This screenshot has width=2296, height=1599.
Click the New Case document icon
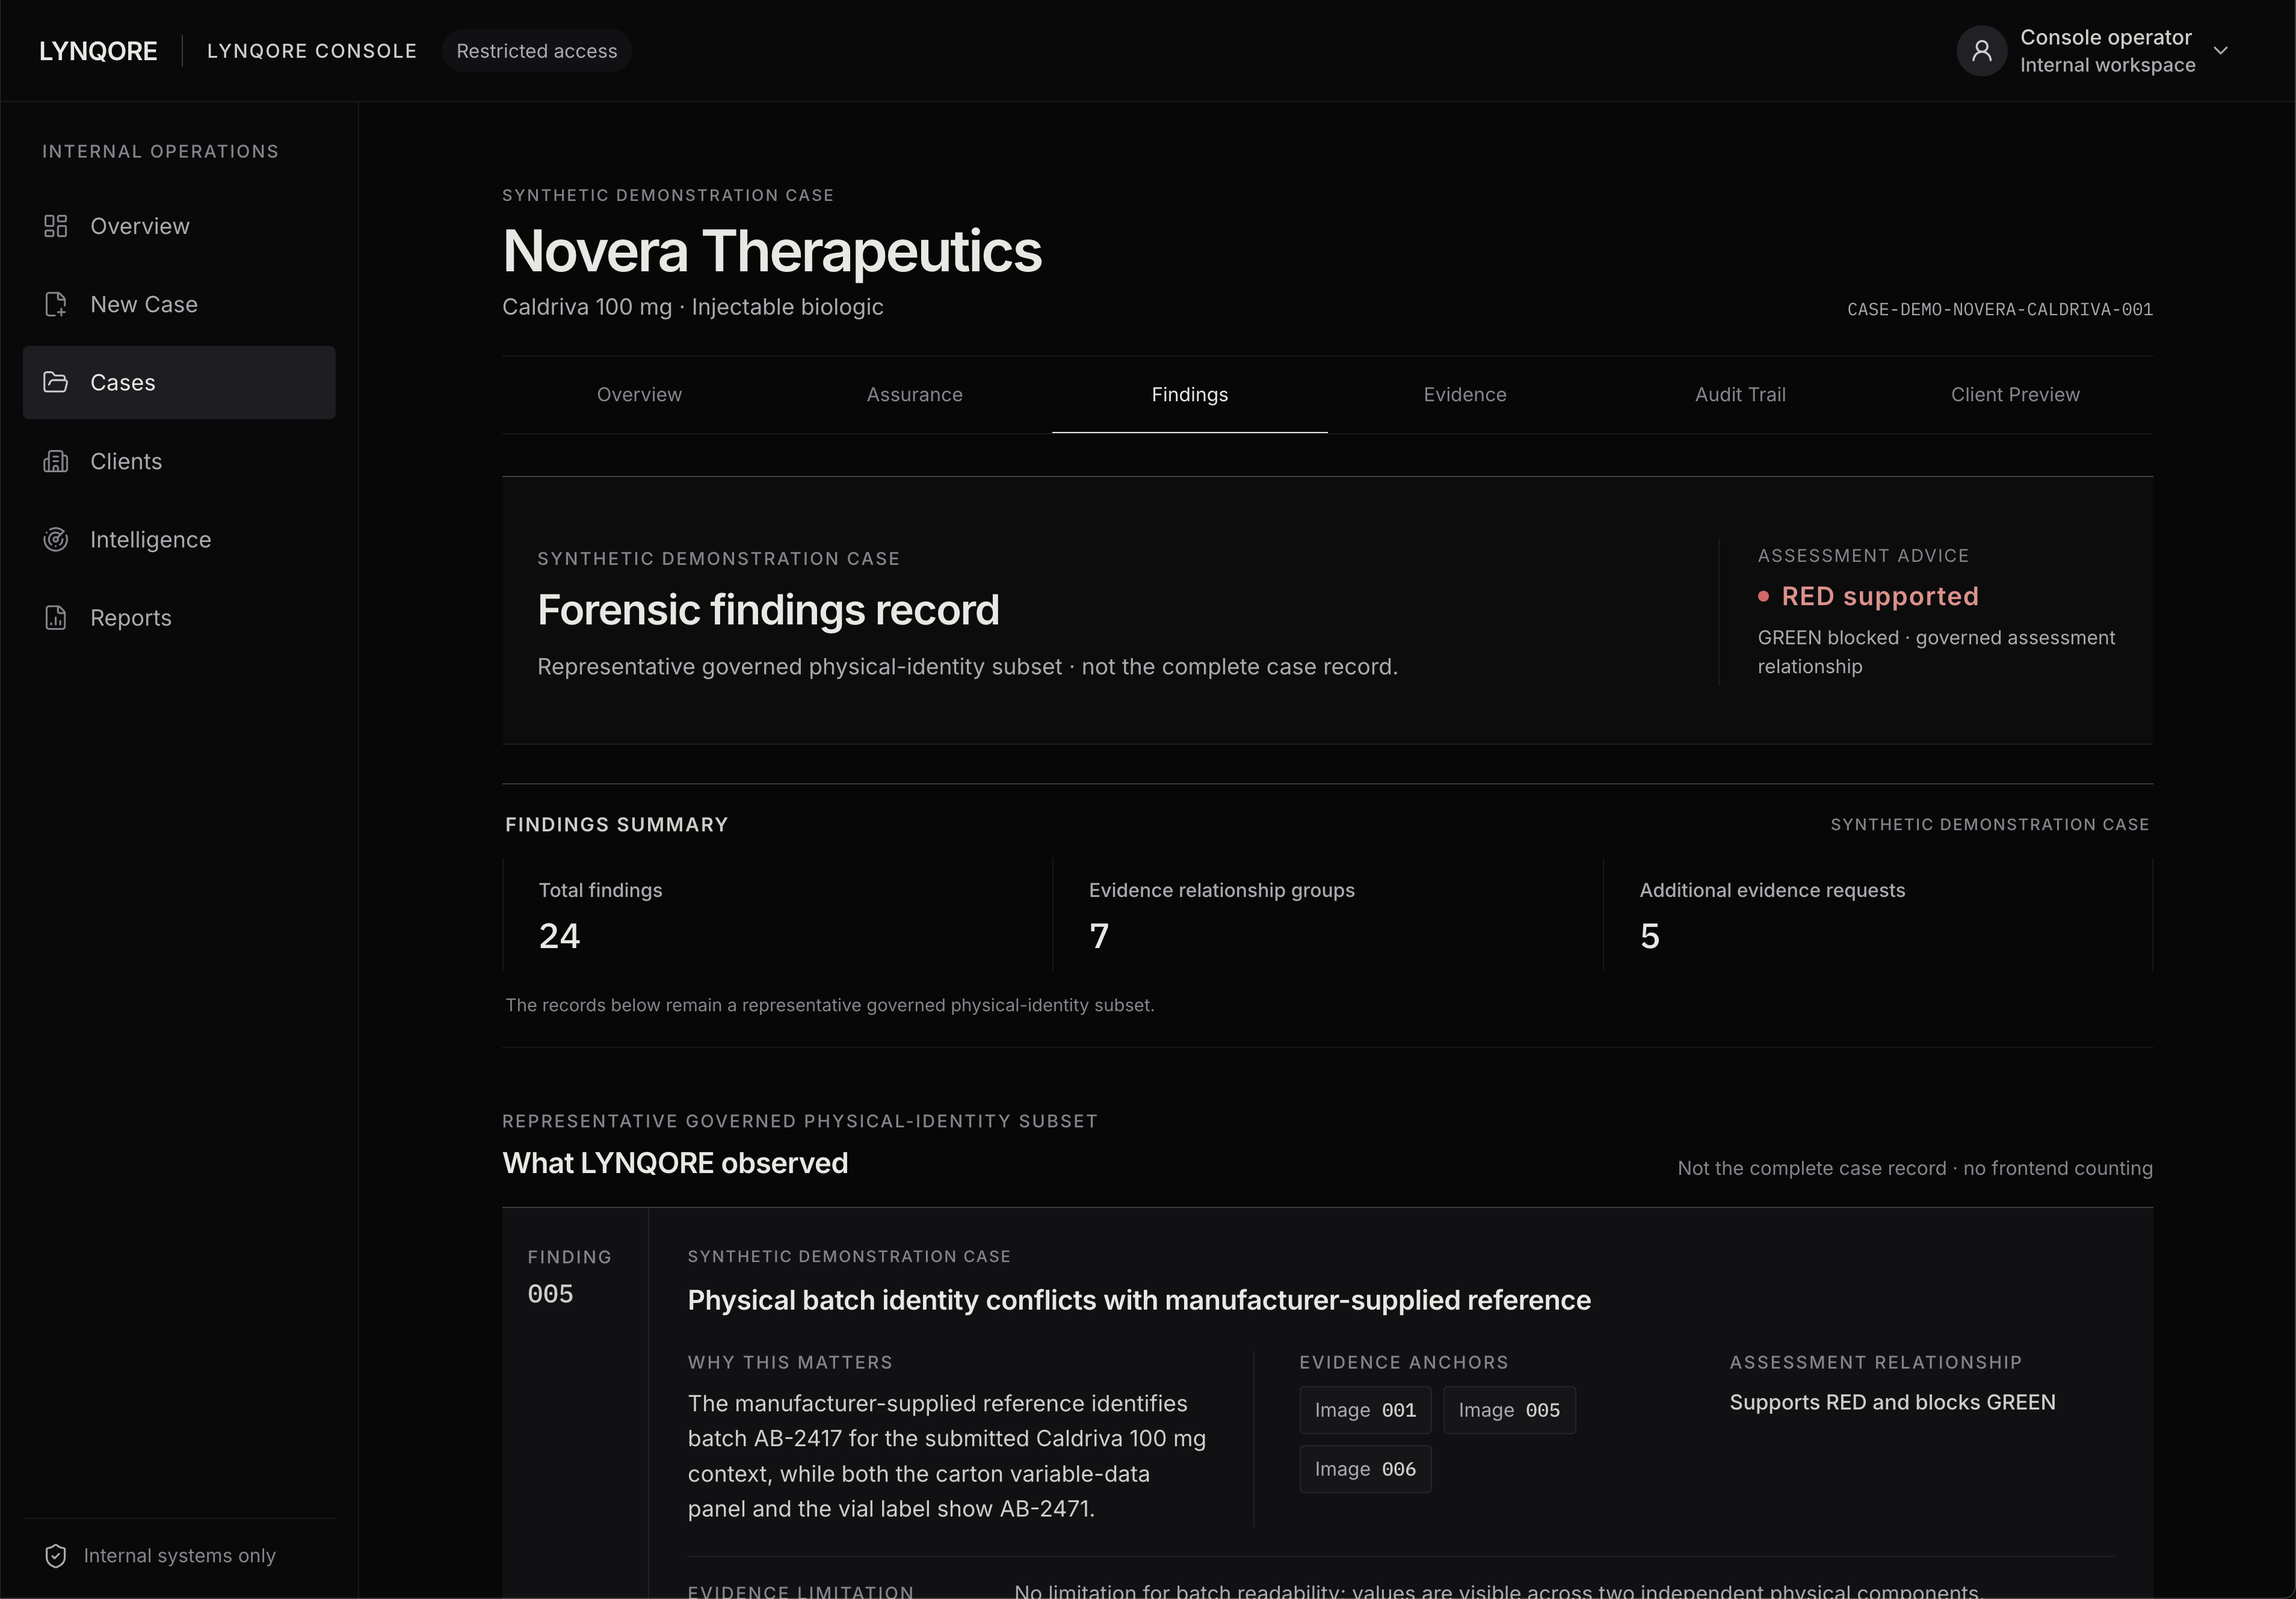[56, 304]
